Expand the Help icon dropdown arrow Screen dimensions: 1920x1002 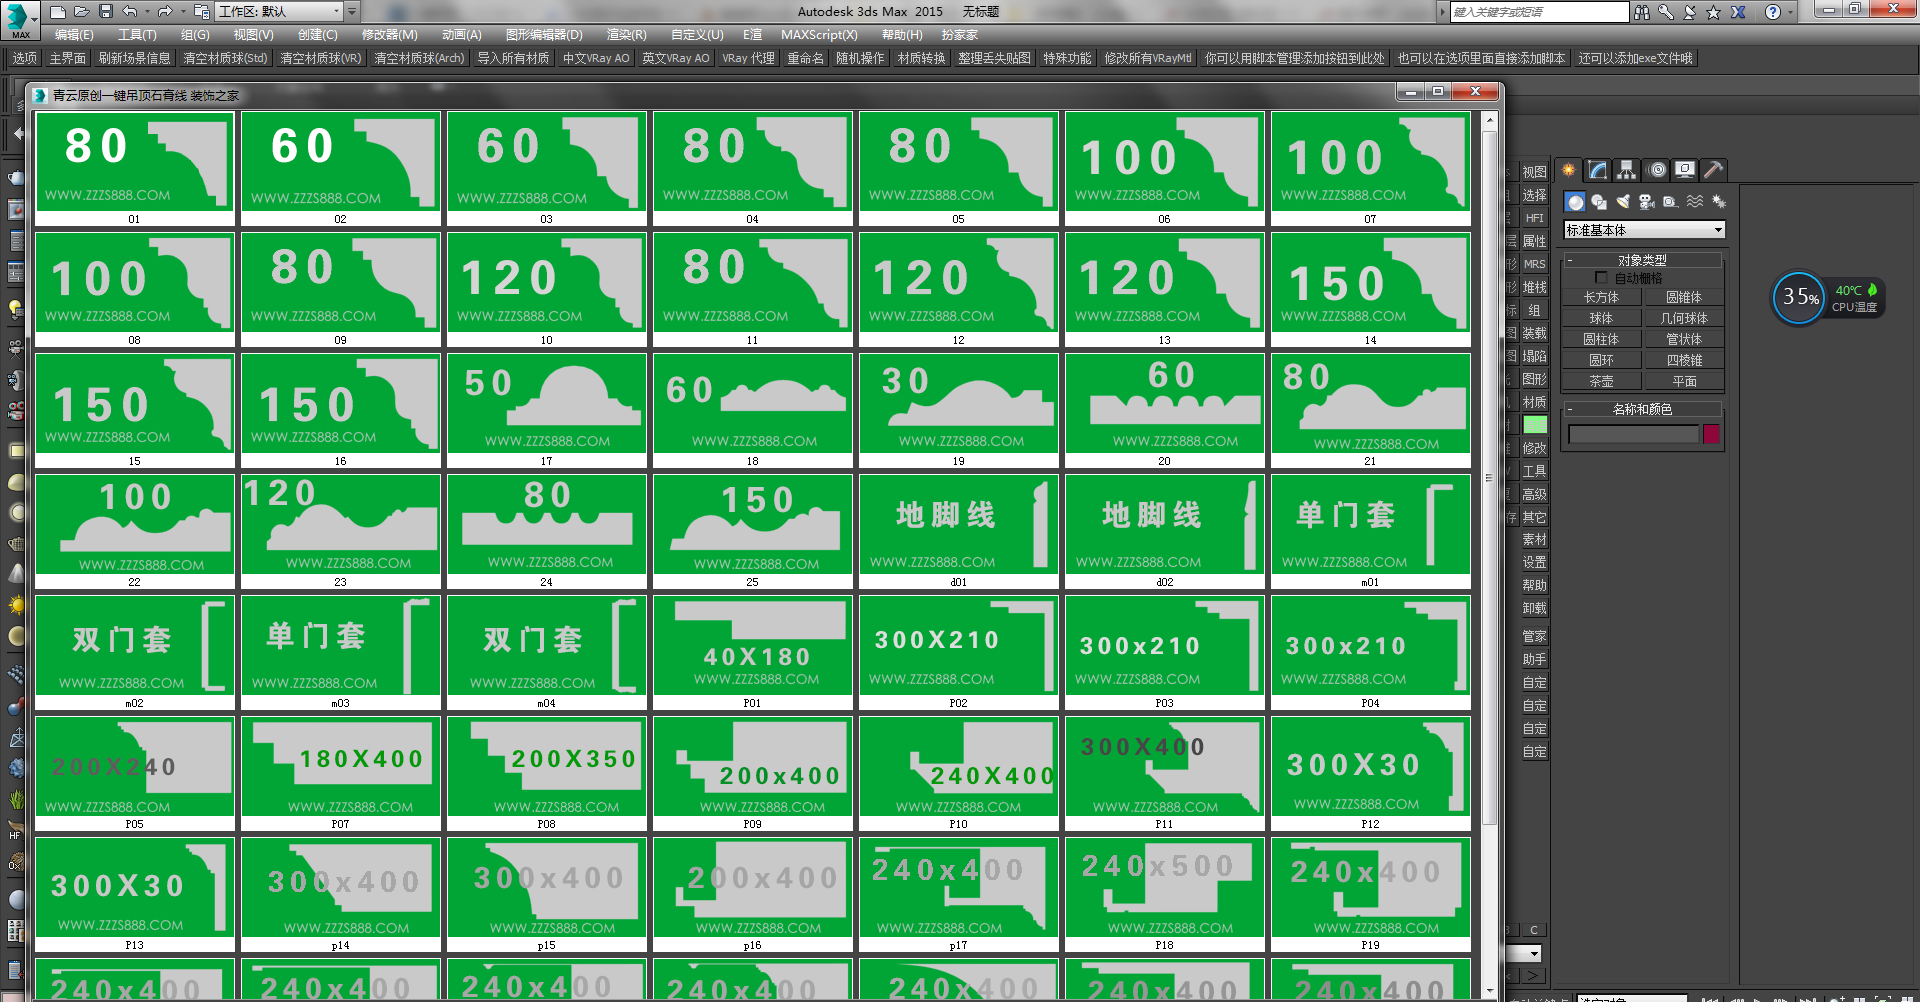click(1790, 12)
